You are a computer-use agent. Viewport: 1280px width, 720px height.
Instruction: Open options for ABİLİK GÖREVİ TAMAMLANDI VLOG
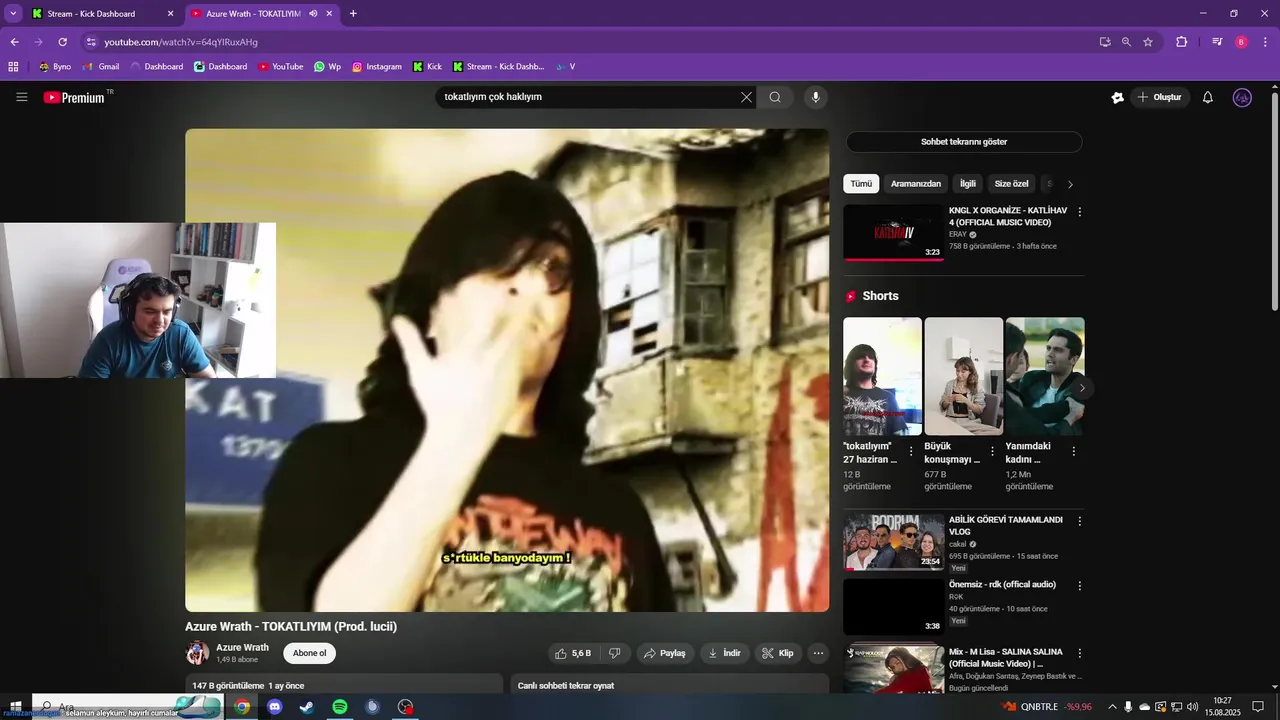click(x=1079, y=521)
